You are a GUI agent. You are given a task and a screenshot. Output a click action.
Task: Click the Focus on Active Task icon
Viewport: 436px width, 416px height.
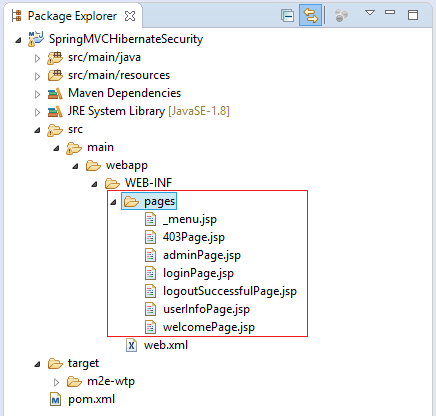point(341,15)
